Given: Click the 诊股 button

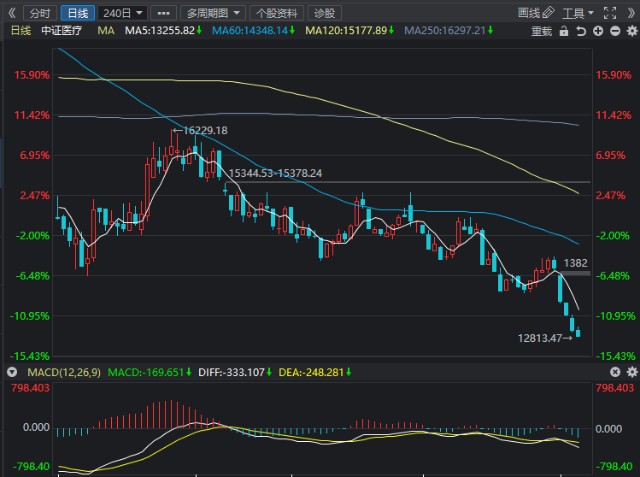Looking at the screenshot, I should coord(324,13).
